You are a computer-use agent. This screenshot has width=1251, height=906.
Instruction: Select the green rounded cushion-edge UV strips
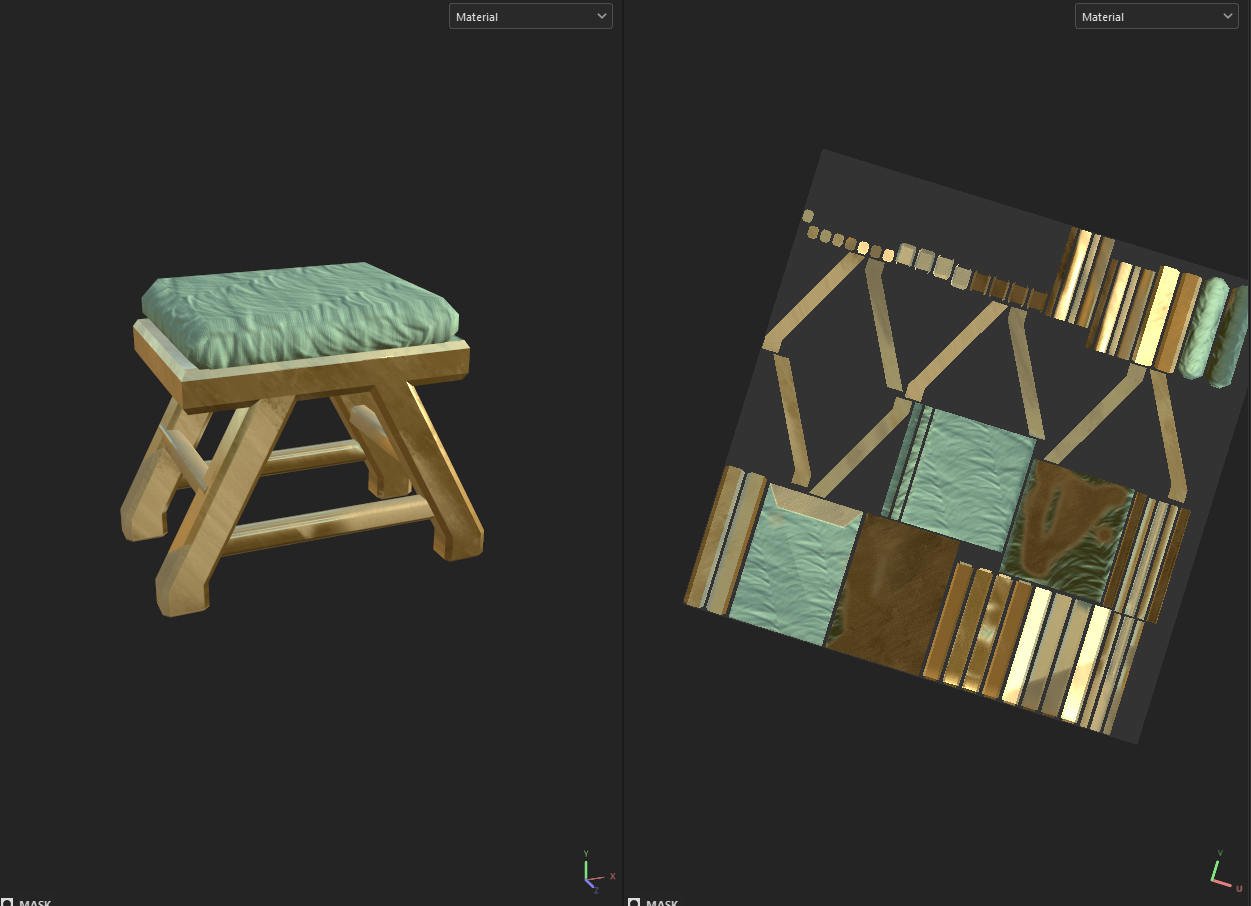[x=1212, y=331]
